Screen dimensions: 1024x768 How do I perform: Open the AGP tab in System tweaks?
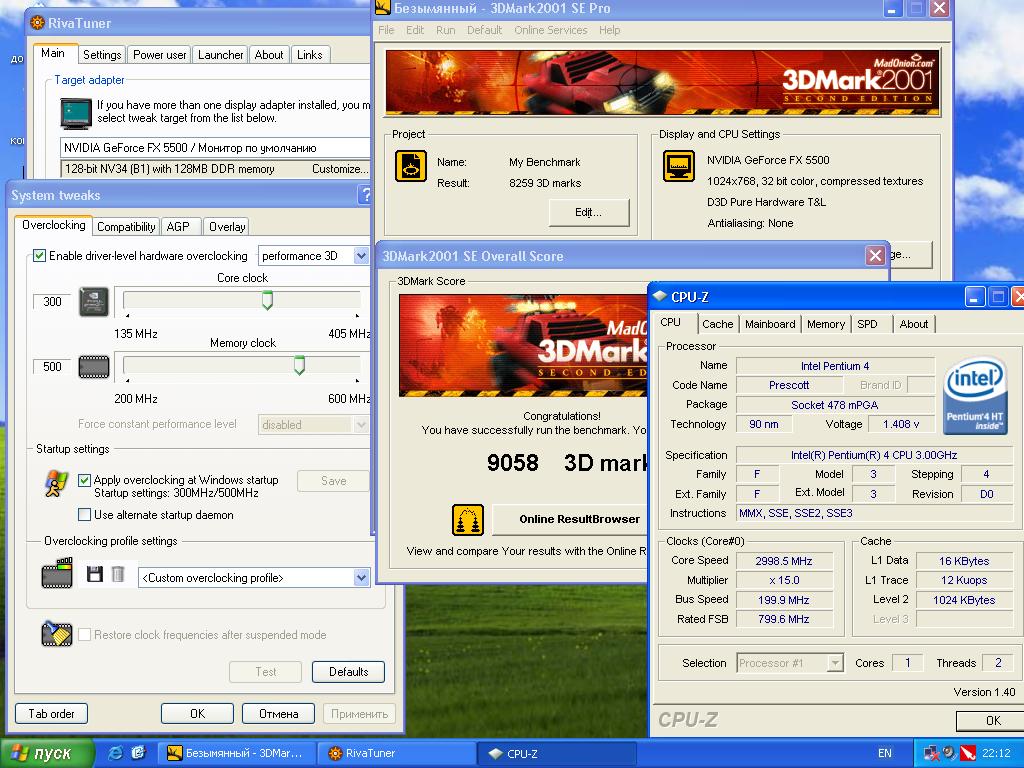tap(178, 227)
